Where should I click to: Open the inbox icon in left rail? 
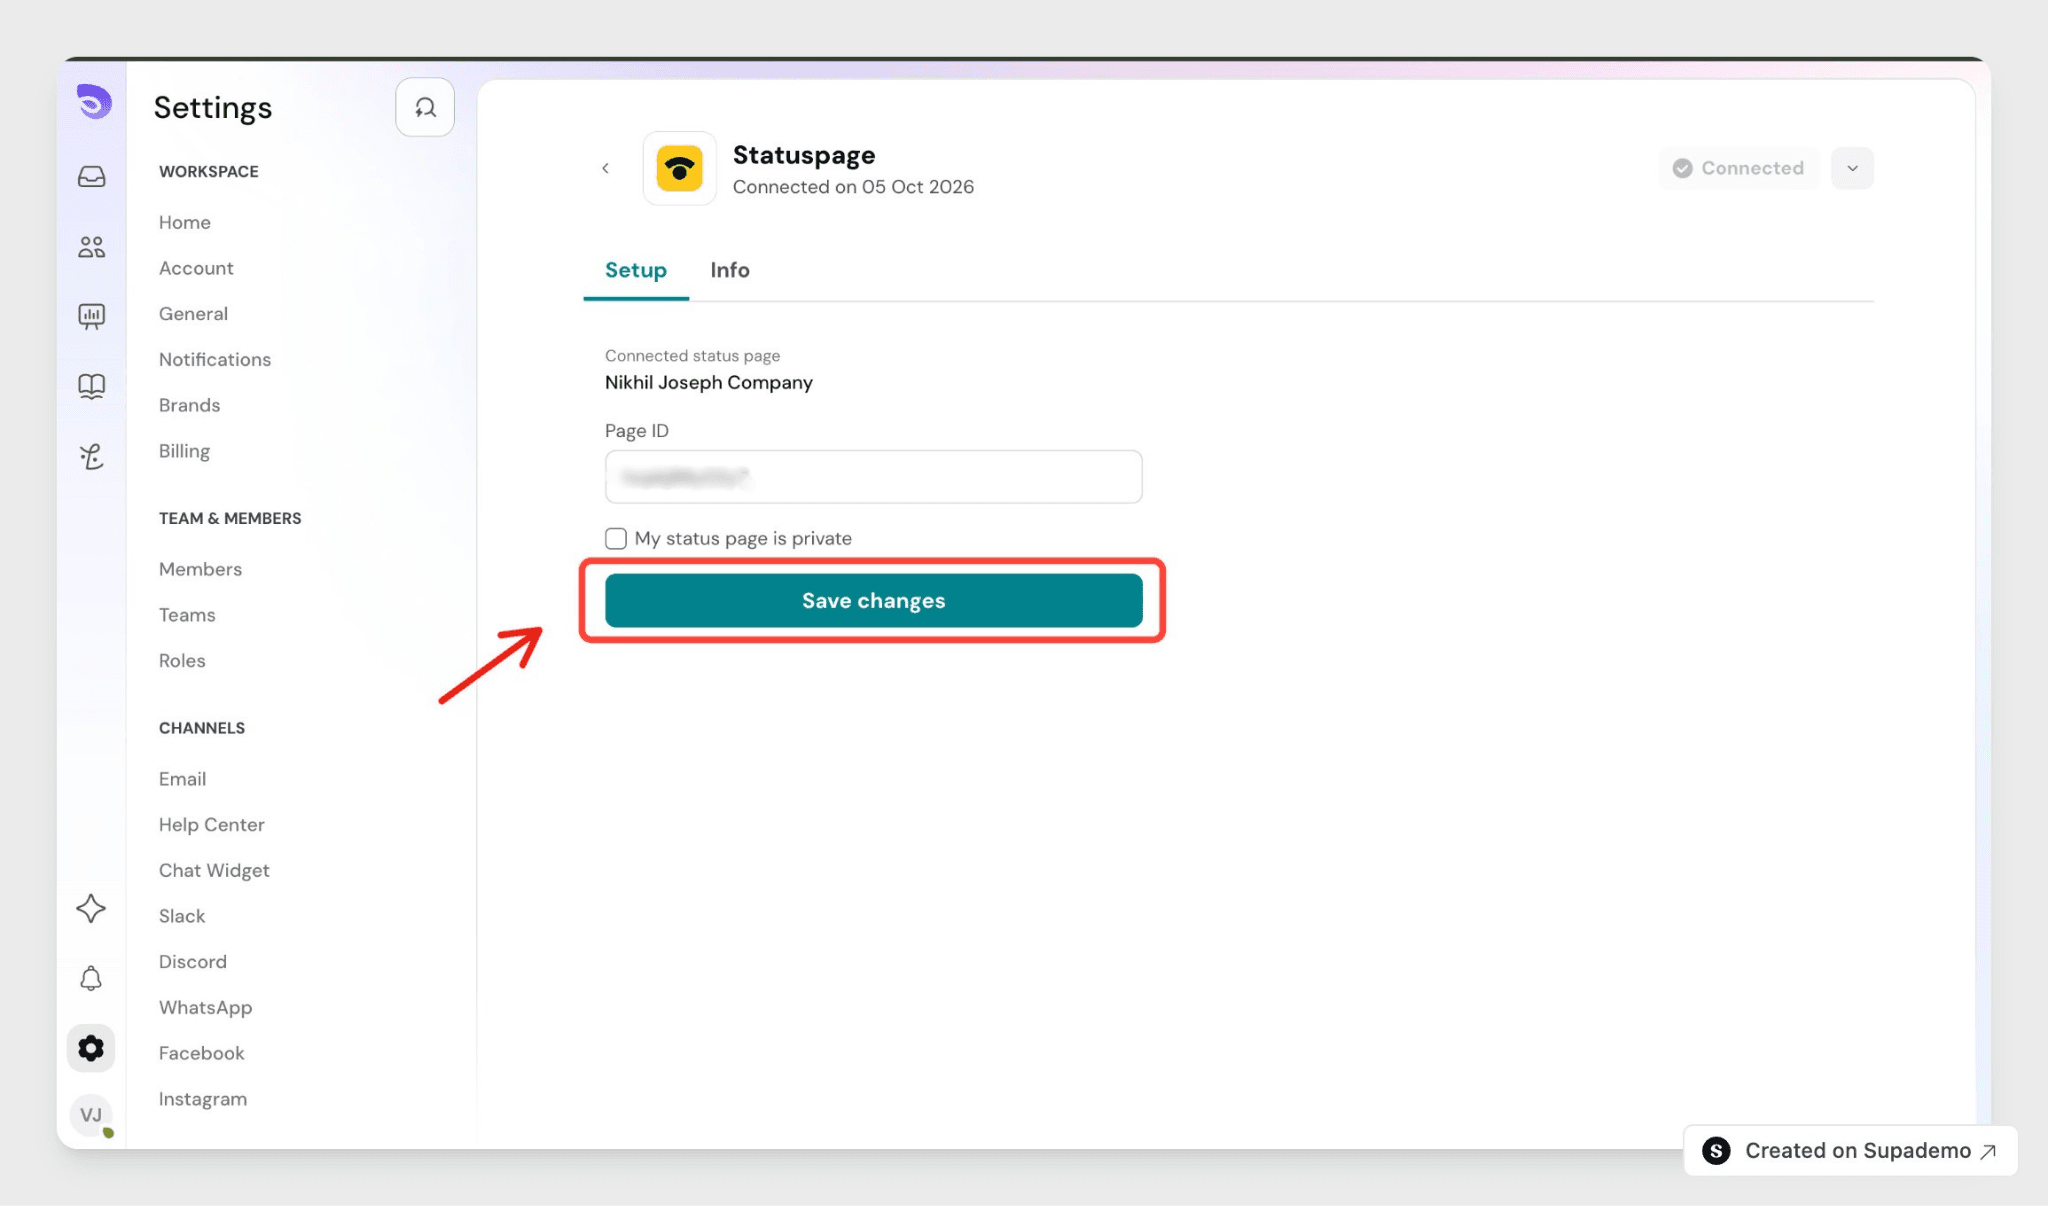point(91,177)
